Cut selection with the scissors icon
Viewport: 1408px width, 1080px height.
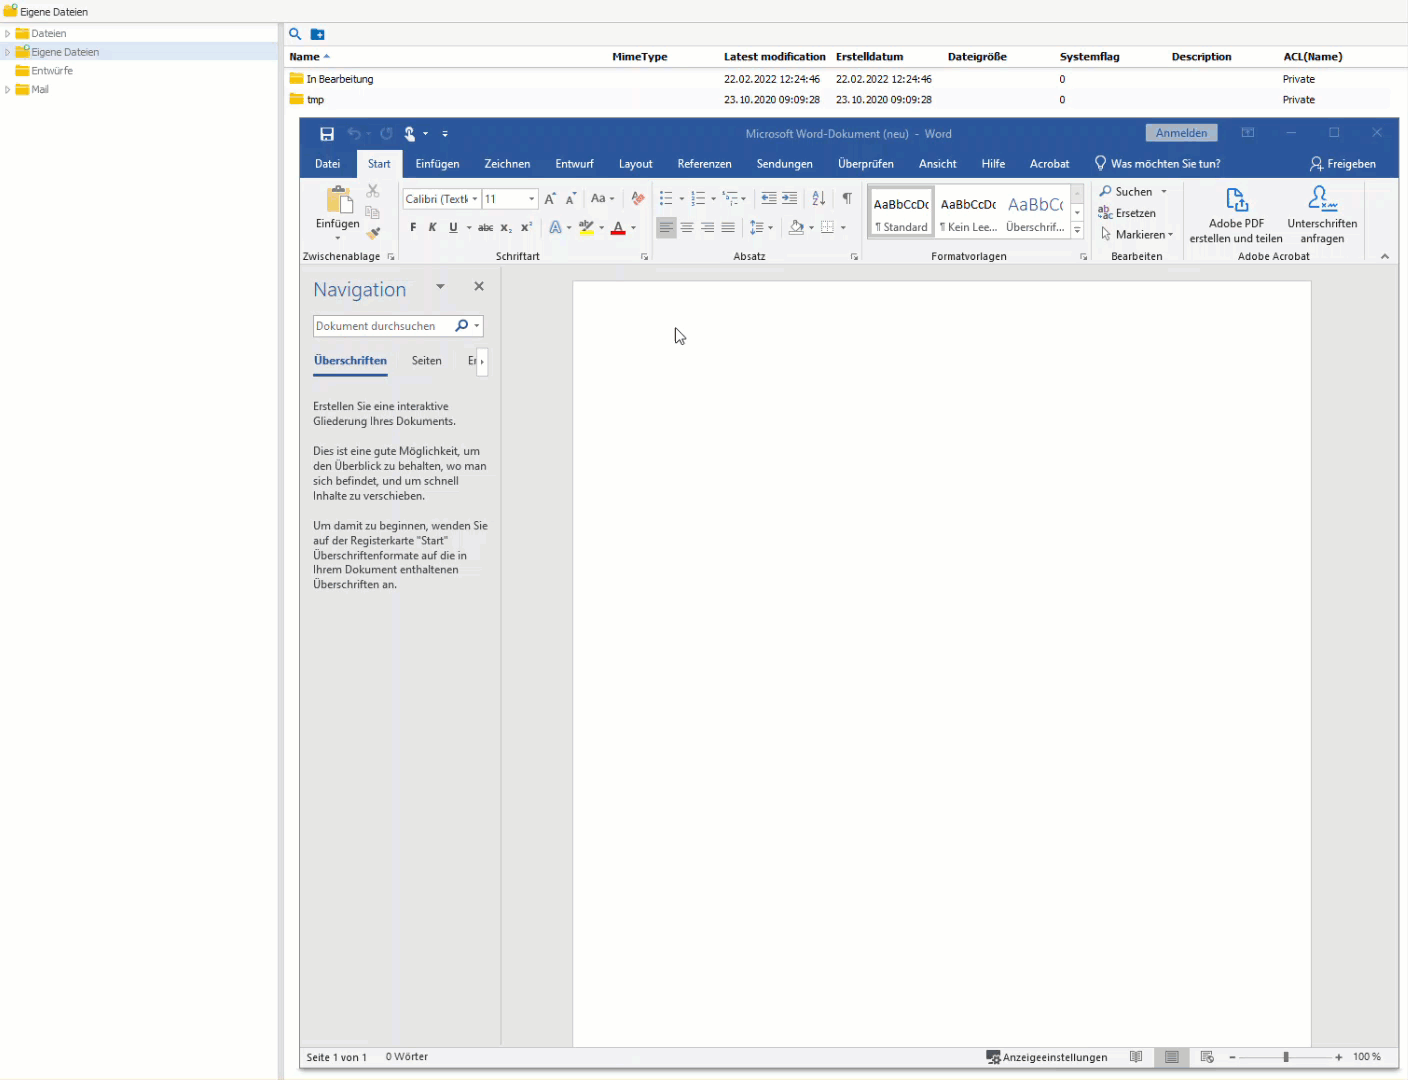pos(373,191)
